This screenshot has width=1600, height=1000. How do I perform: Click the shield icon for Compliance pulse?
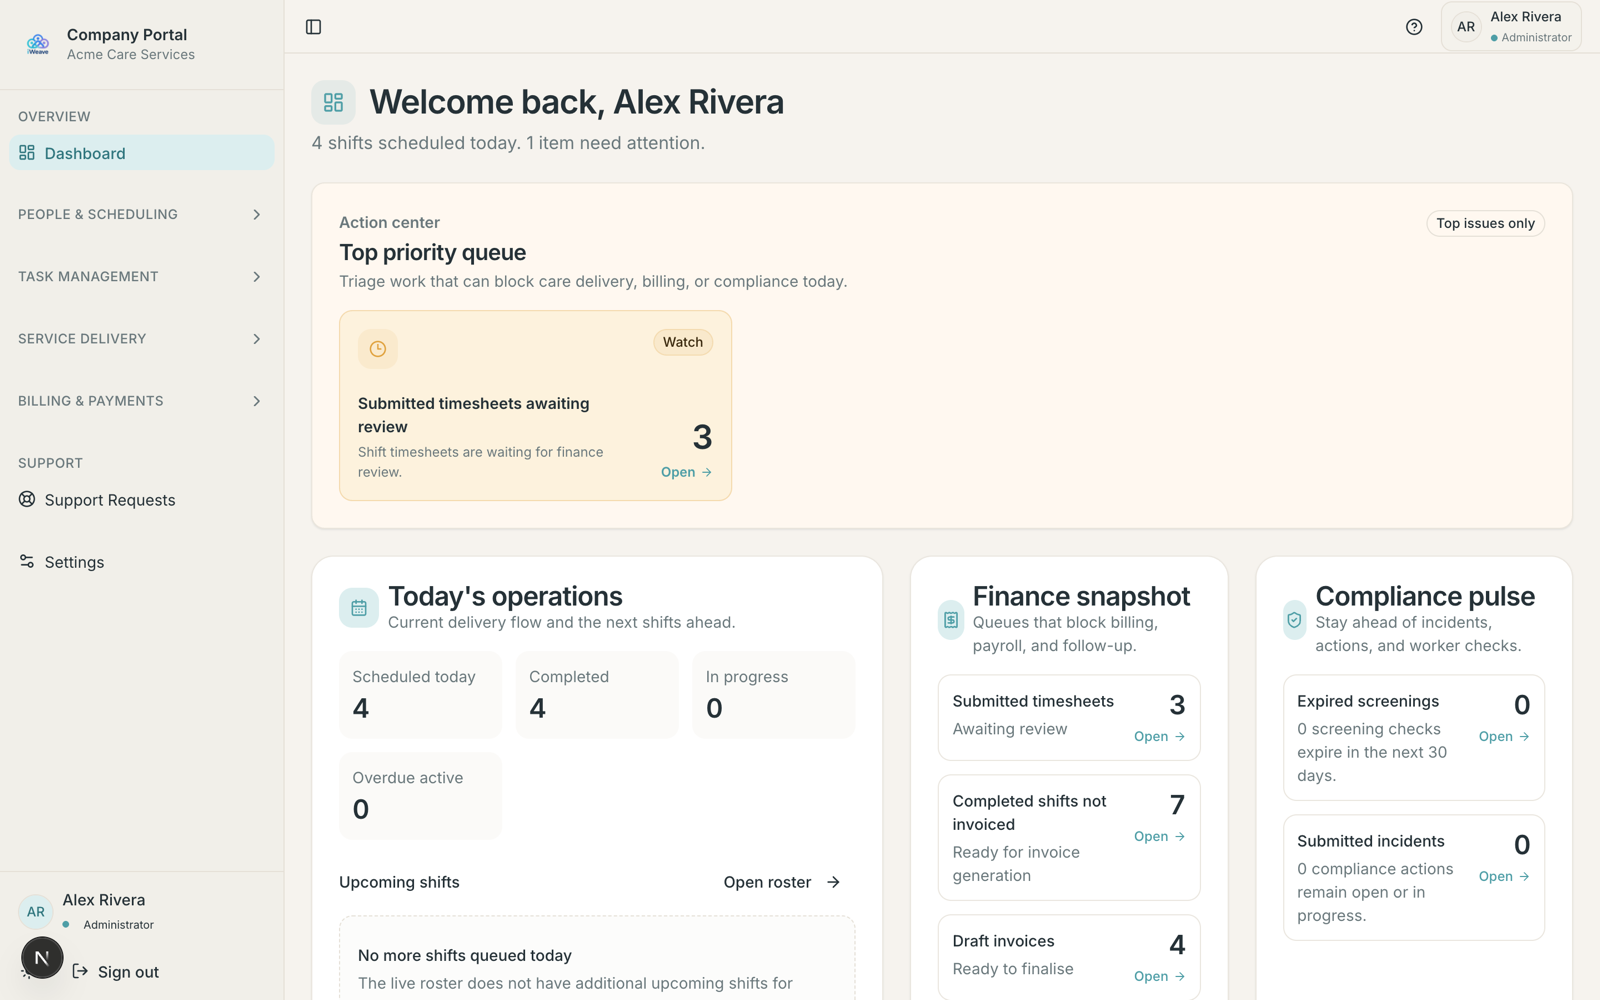(x=1295, y=620)
